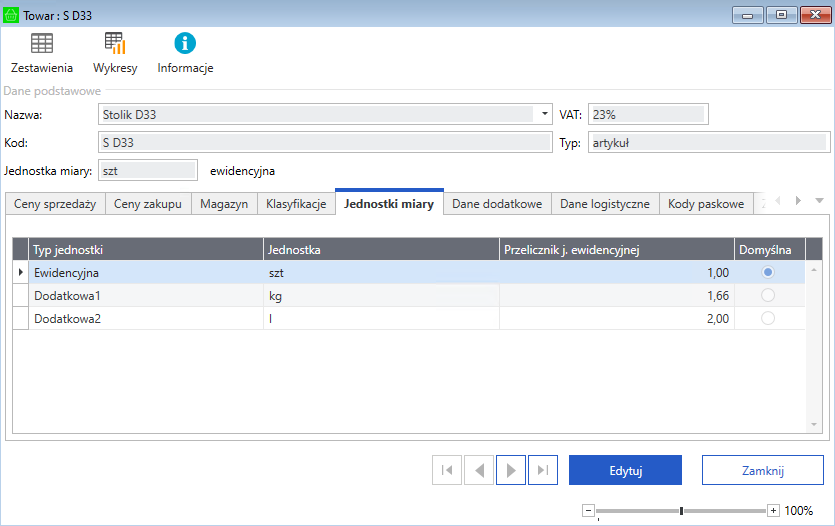
Task: Jump to the last record
Action: [x=541, y=470]
